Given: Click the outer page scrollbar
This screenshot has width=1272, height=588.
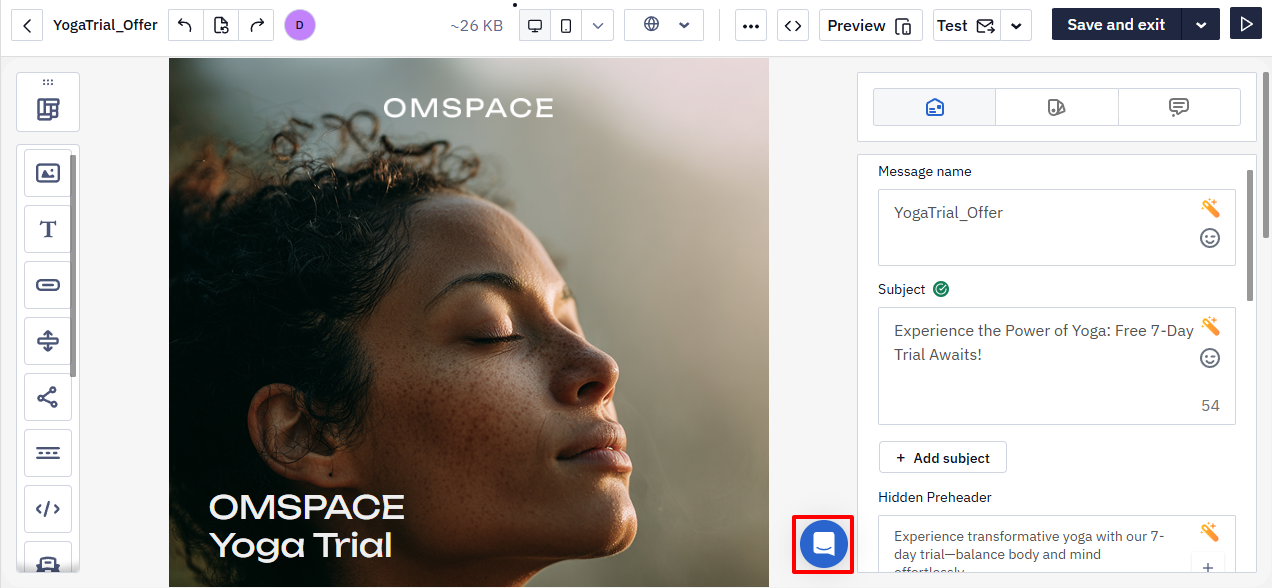Looking at the screenshot, I should pyautogui.click(x=1267, y=155).
